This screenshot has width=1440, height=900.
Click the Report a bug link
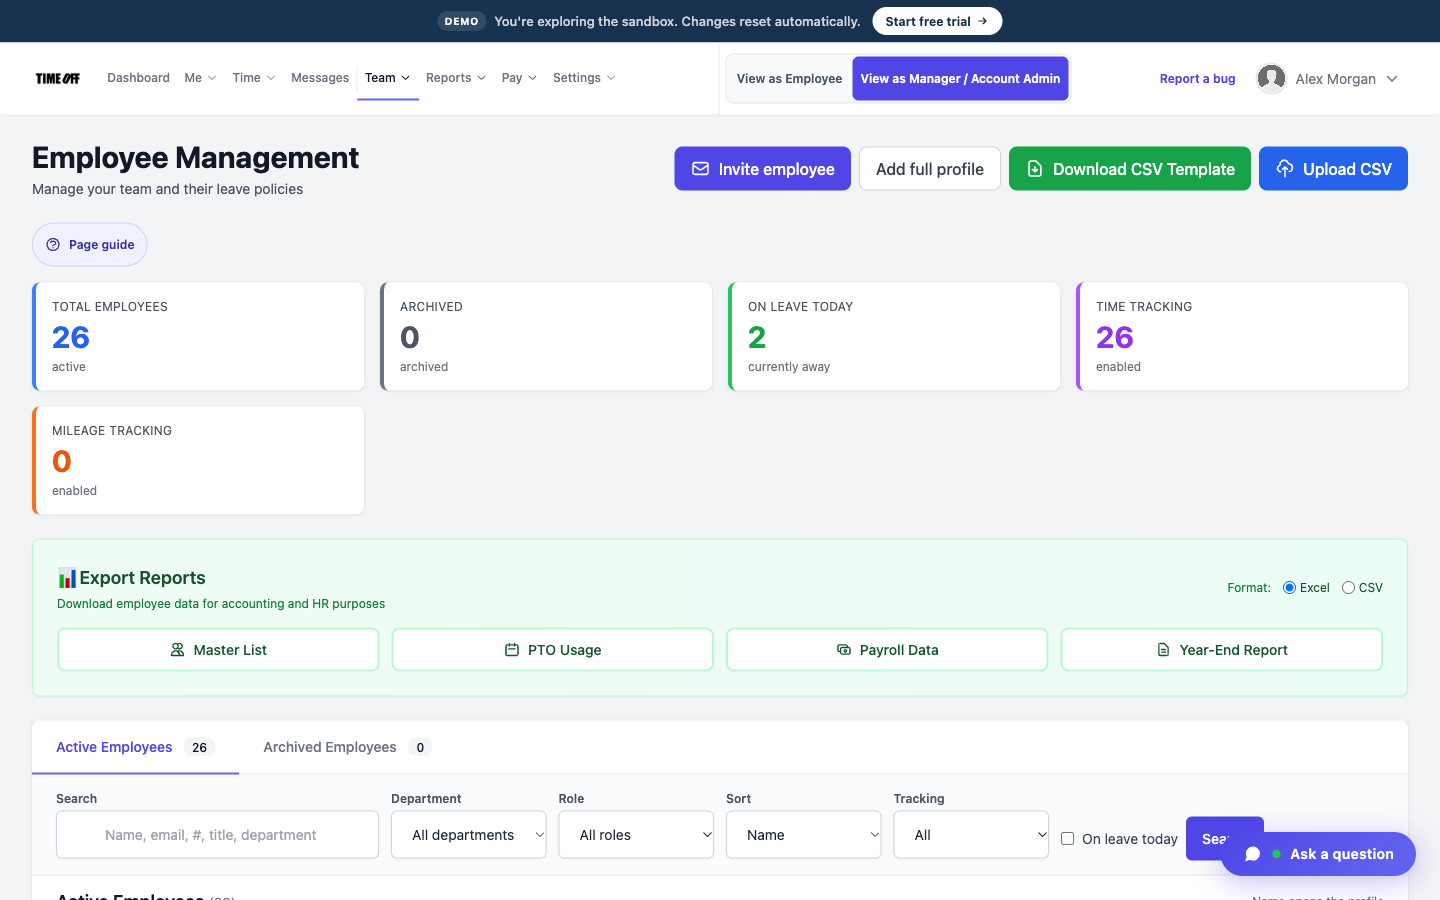[1197, 79]
